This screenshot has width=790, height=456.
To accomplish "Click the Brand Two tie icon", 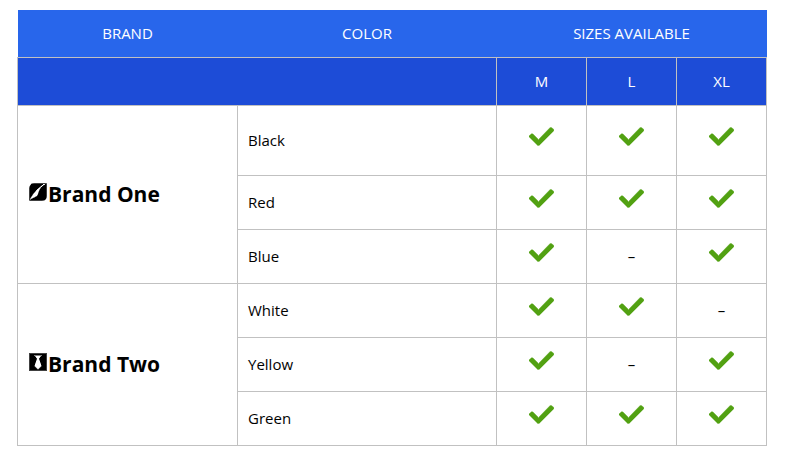I will click(38, 362).
